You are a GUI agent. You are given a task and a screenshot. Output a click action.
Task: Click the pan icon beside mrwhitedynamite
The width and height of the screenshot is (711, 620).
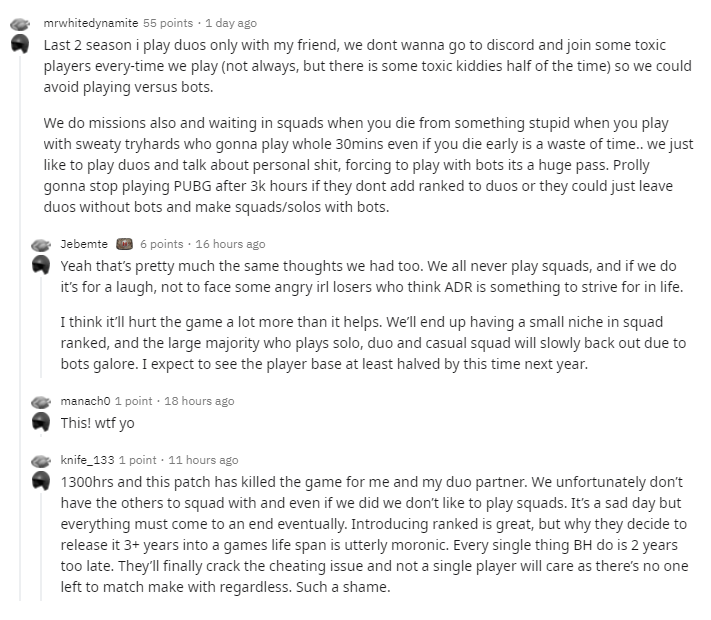[x=19, y=23]
